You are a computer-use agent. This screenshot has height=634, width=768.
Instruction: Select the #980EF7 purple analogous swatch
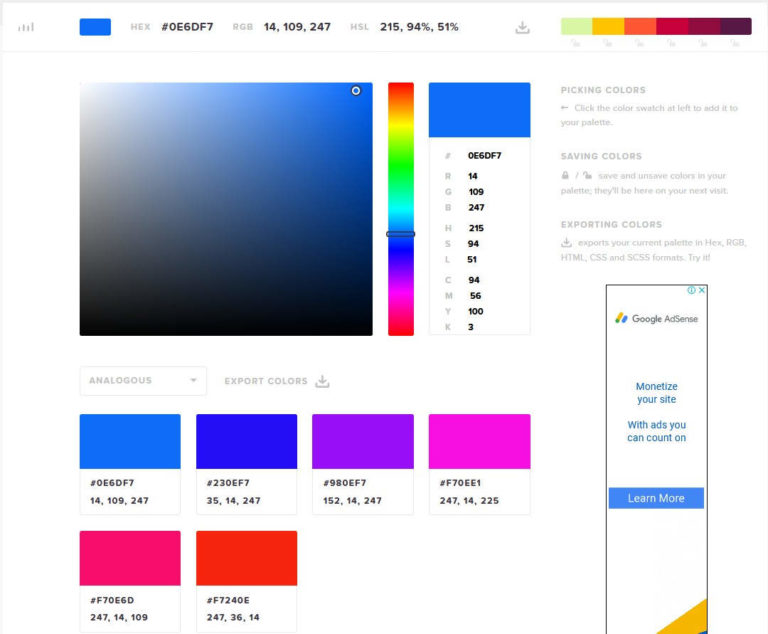click(362, 441)
